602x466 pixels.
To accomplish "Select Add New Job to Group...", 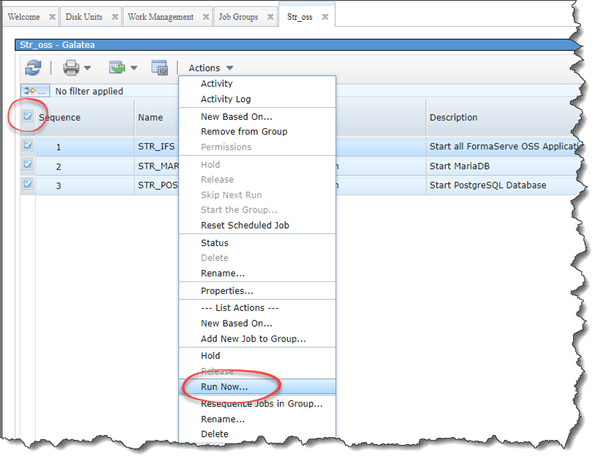I will (x=253, y=339).
